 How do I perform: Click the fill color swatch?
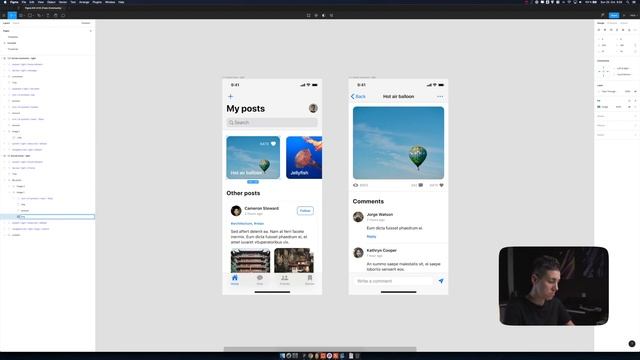coord(599,107)
